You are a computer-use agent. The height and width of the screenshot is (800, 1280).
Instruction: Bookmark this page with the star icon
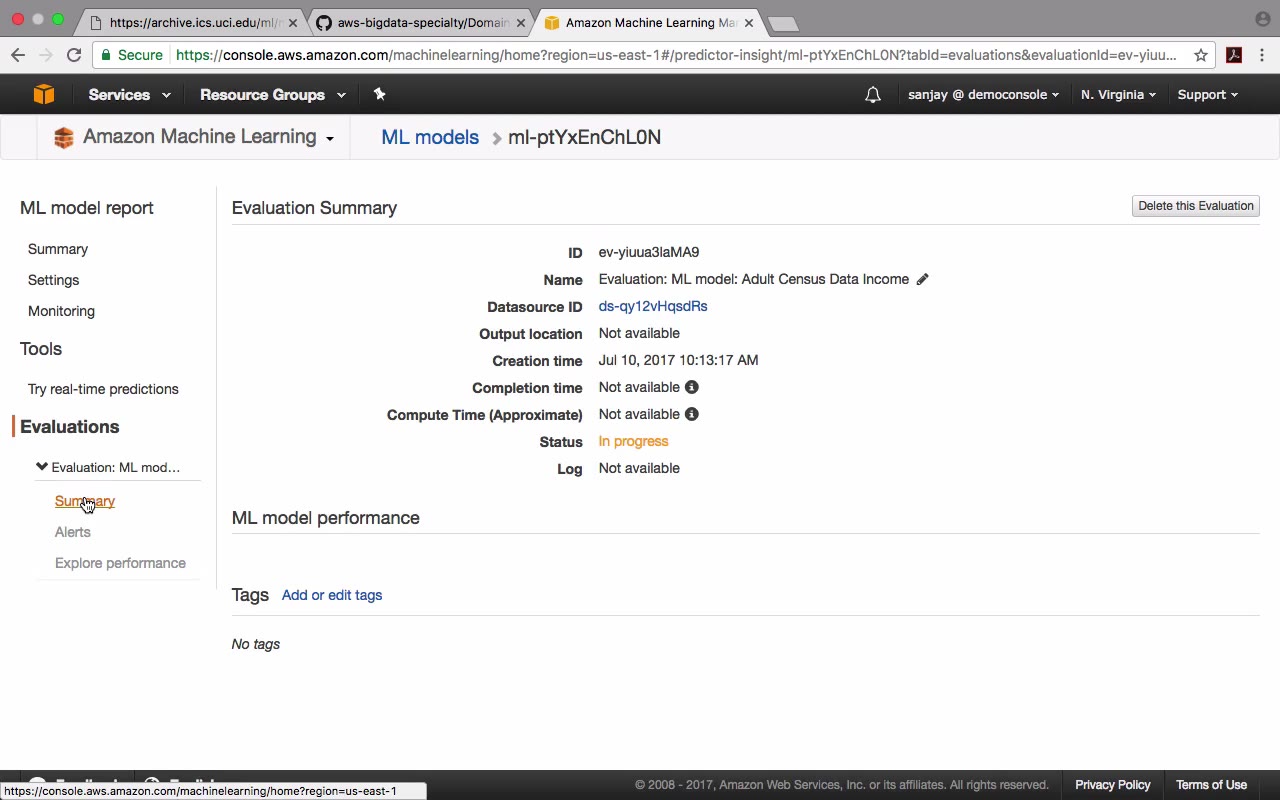coord(1201,55)
